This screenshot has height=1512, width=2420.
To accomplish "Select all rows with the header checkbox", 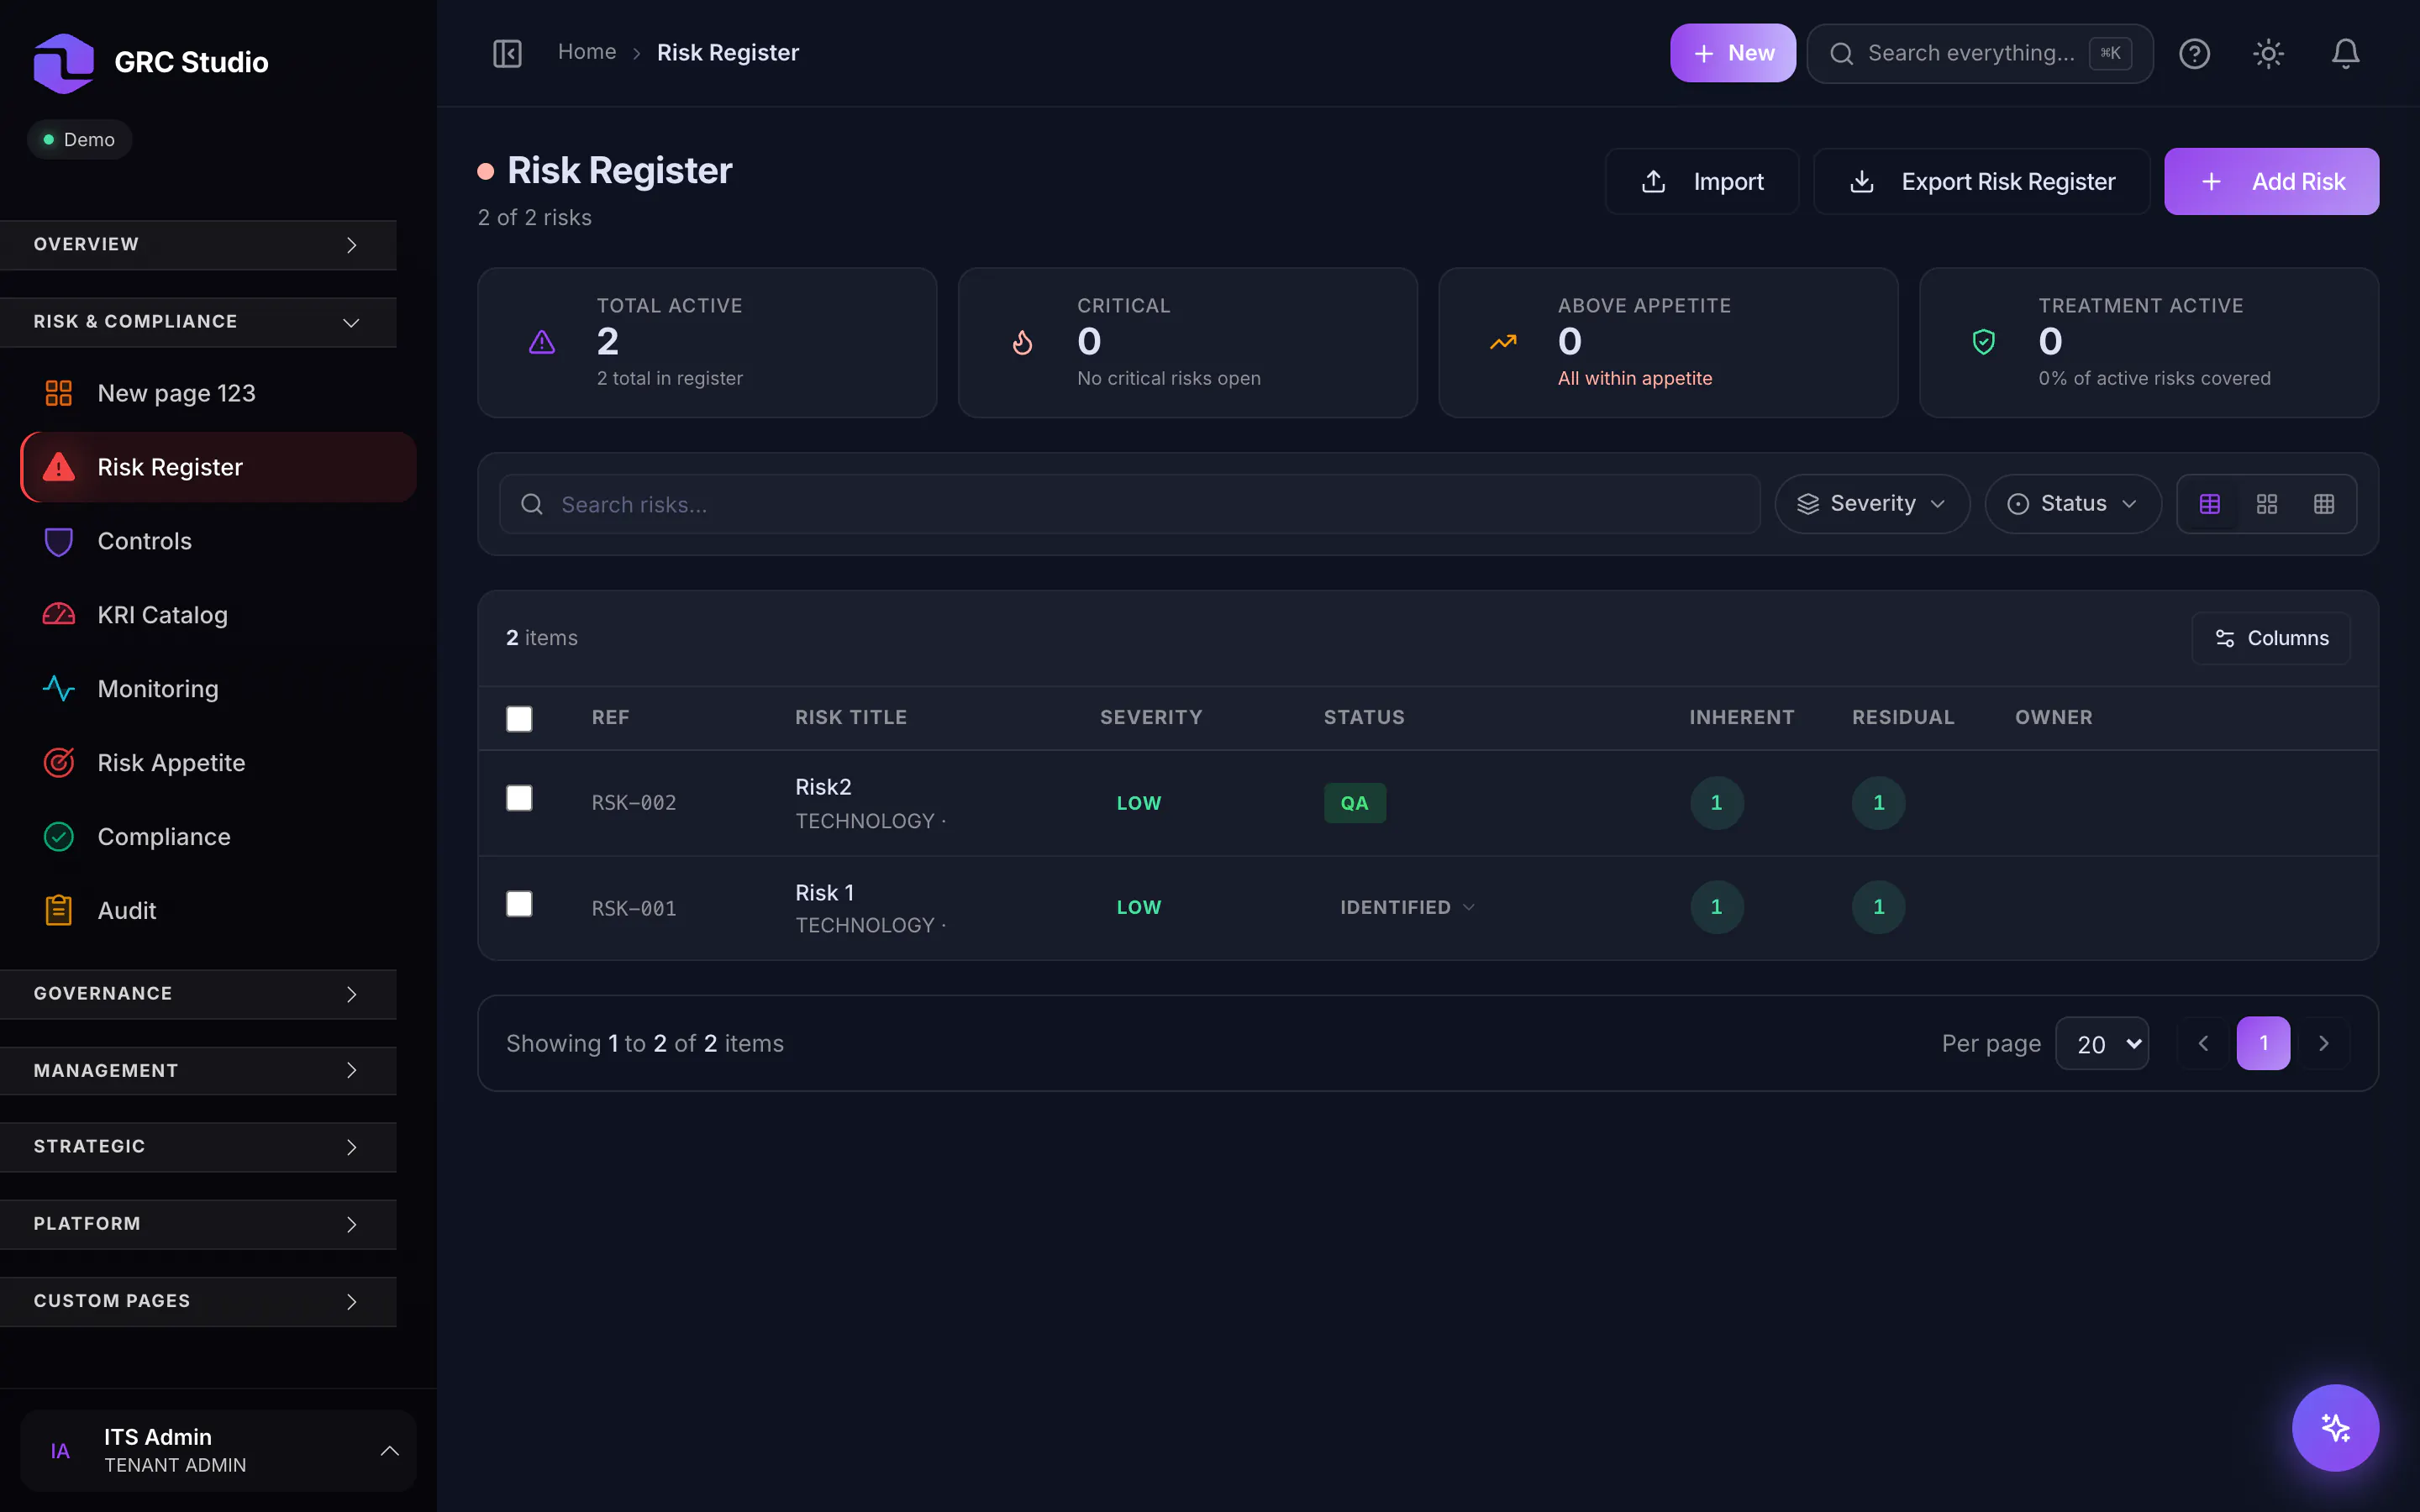I will (x=519, y=718).
